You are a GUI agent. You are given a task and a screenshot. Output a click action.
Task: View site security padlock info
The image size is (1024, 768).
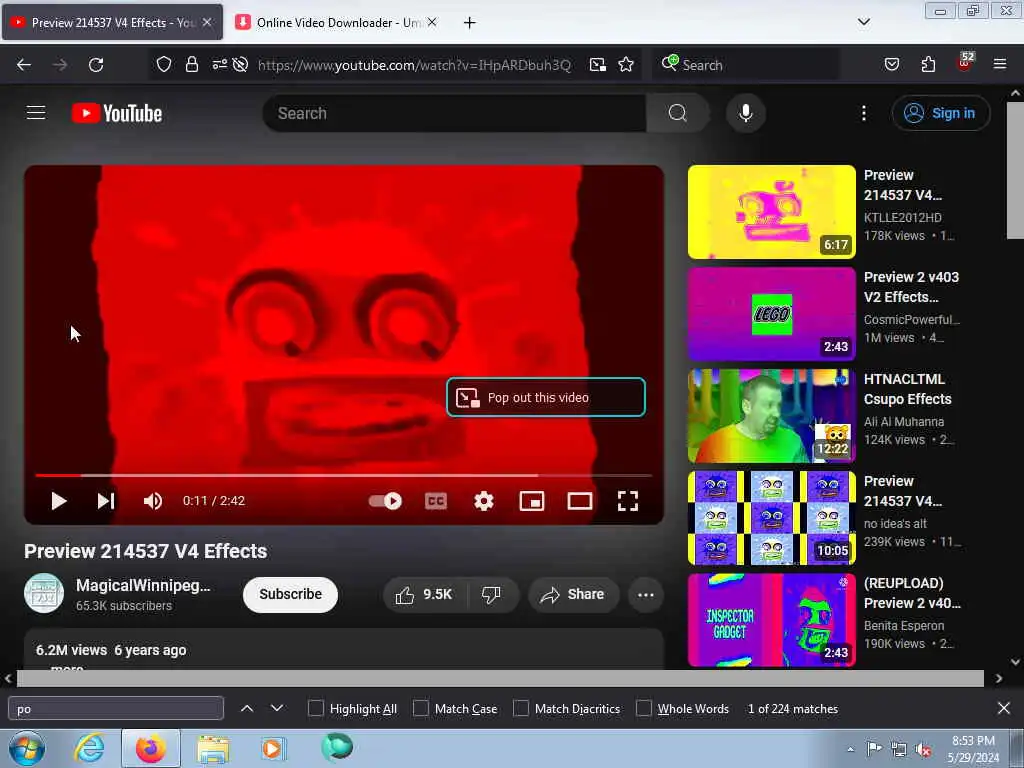[191, 64]
